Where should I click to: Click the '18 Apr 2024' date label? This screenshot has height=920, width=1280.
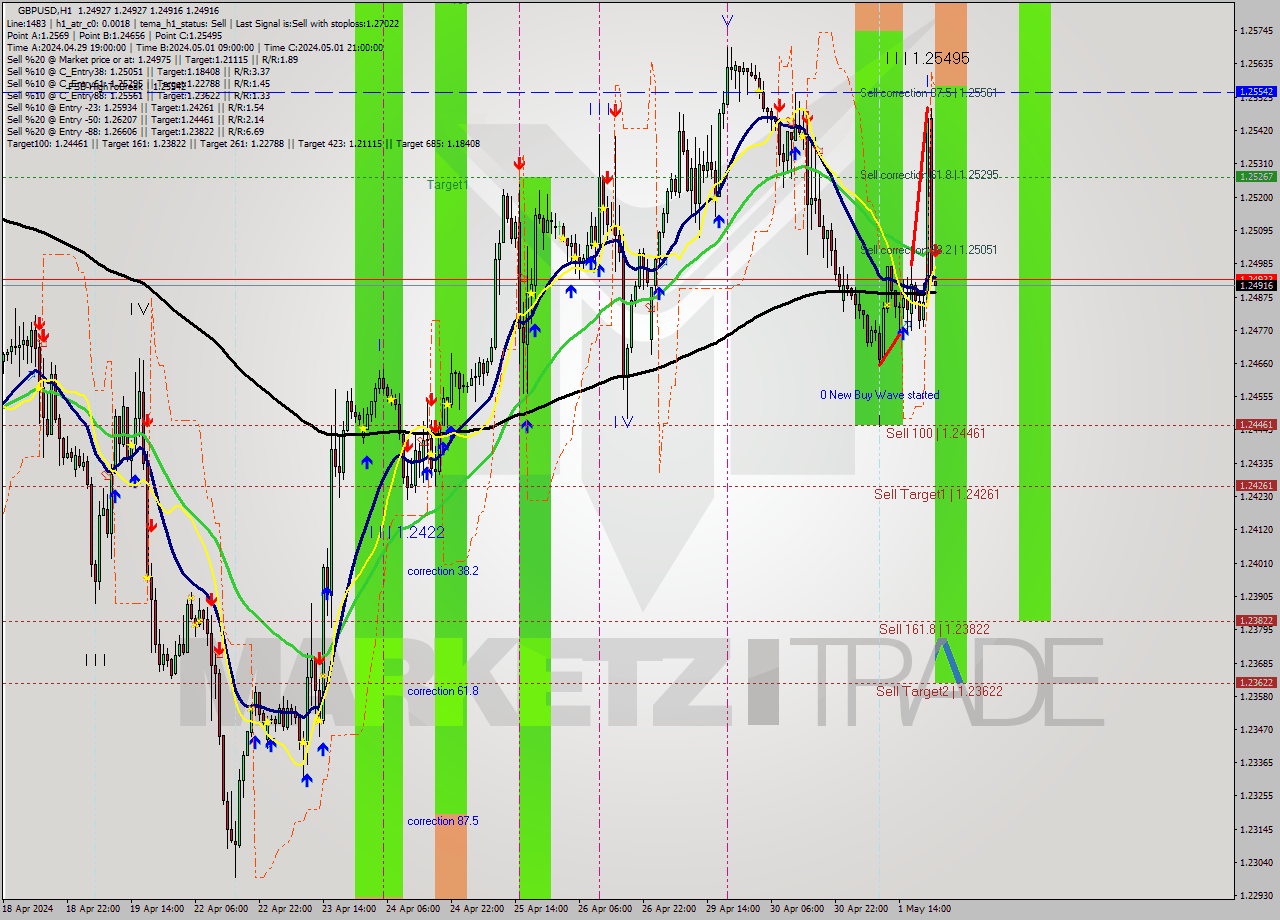pos(29,909)
